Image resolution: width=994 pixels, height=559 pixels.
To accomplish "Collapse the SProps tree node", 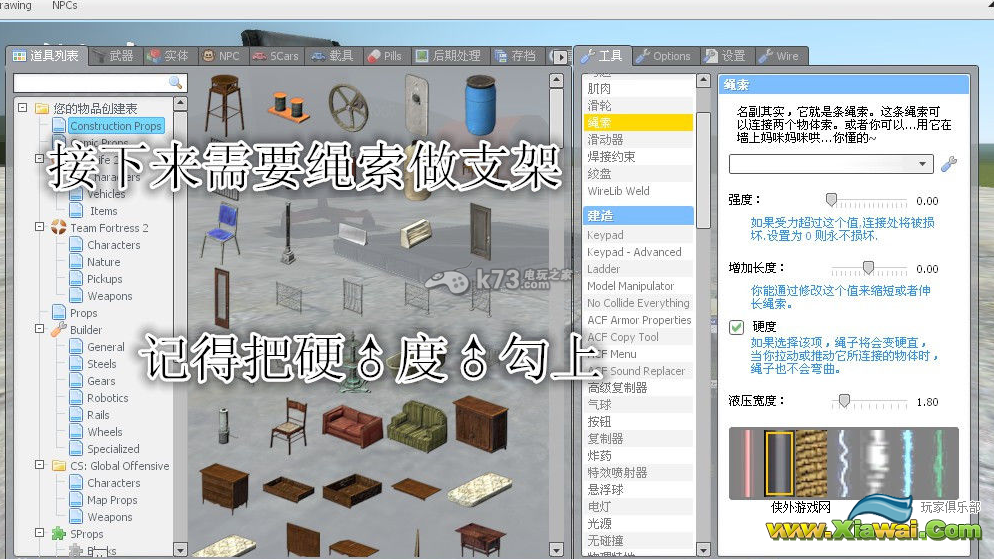I will point(39,532).
